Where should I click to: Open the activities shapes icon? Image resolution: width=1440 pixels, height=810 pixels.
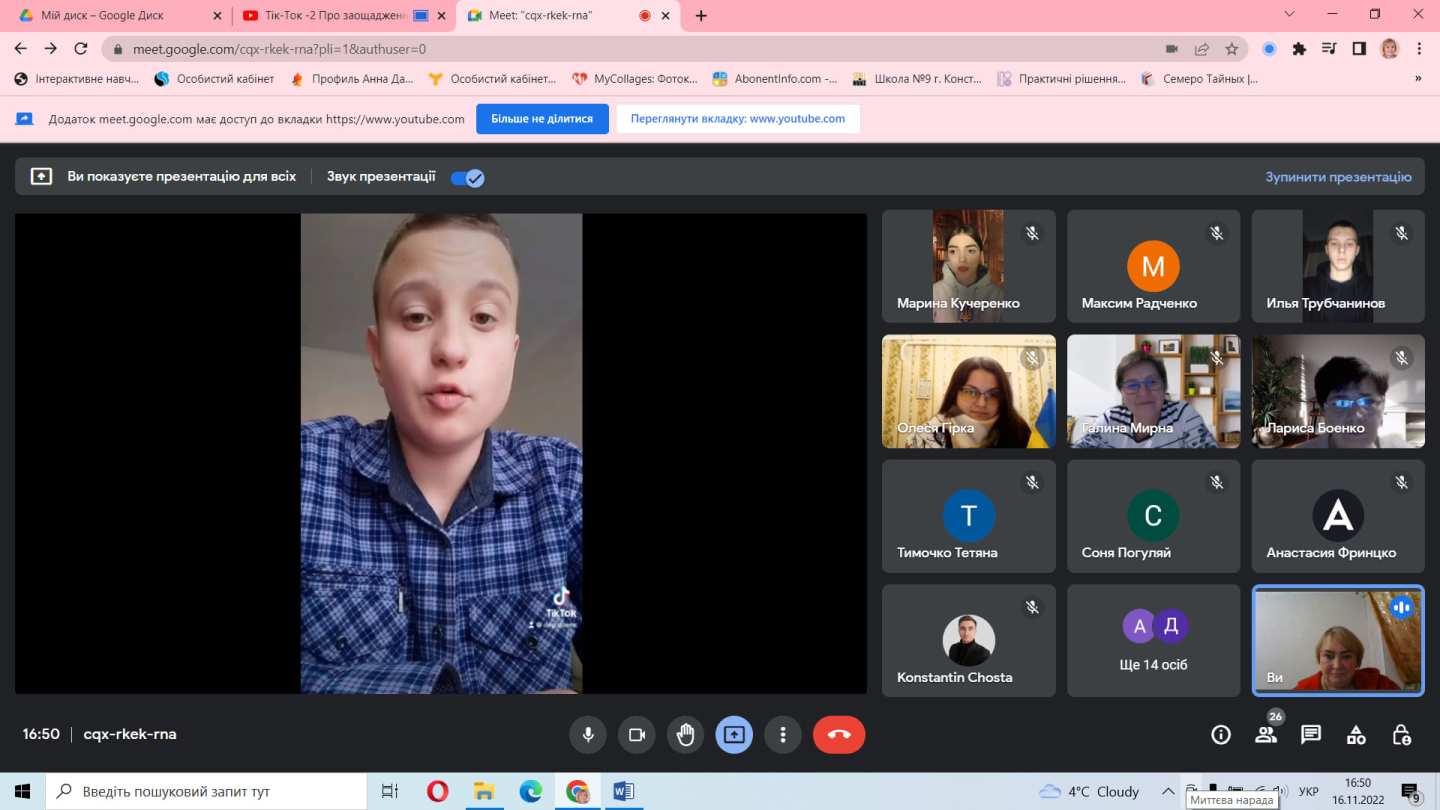coord(1356,735)
